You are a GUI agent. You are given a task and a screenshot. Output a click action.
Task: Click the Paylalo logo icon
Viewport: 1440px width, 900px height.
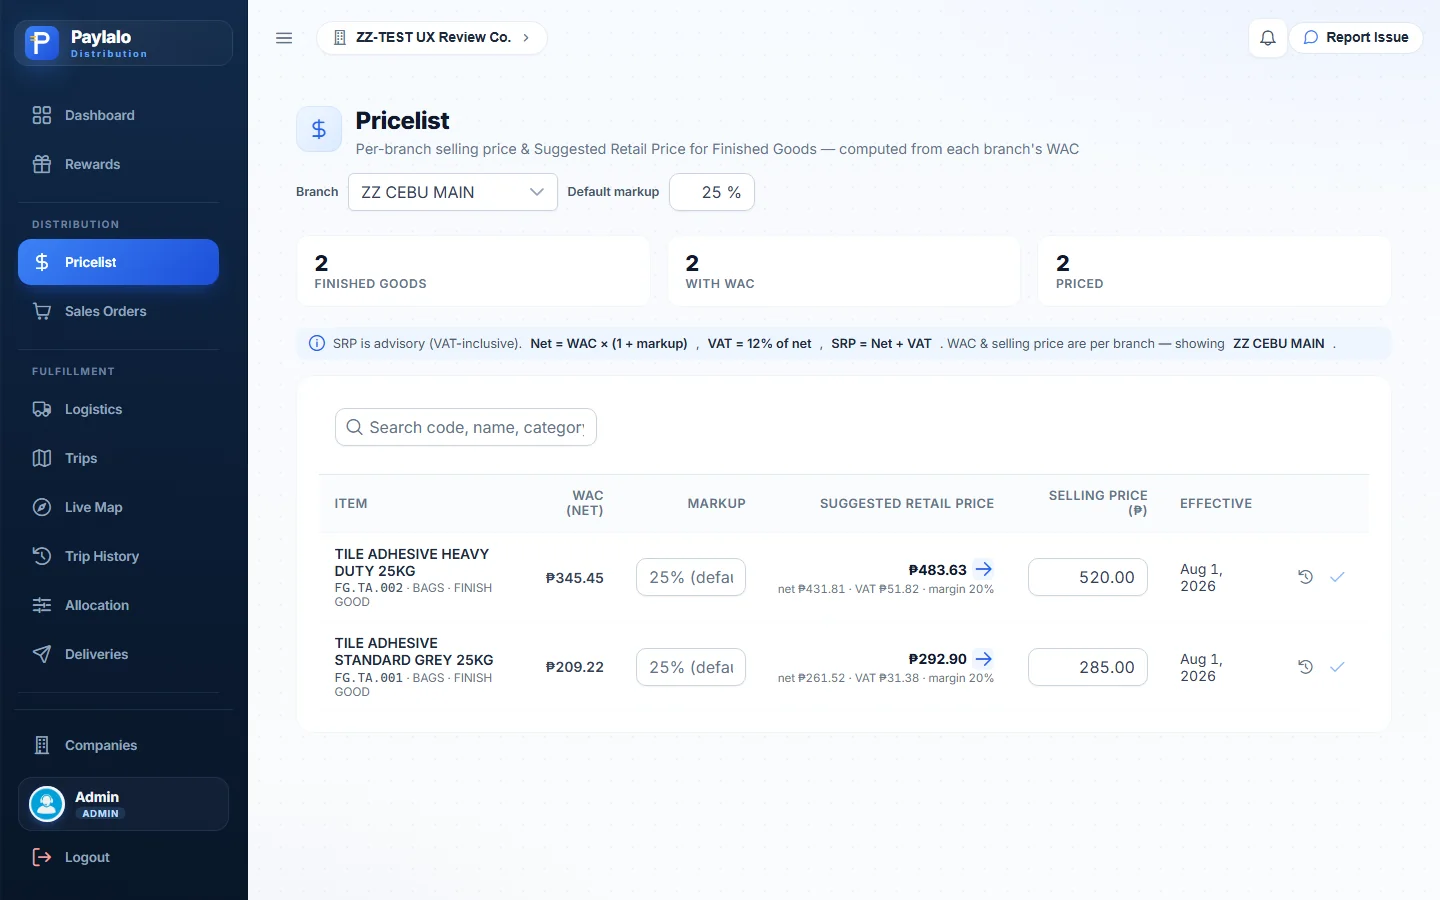coord(41,43)
